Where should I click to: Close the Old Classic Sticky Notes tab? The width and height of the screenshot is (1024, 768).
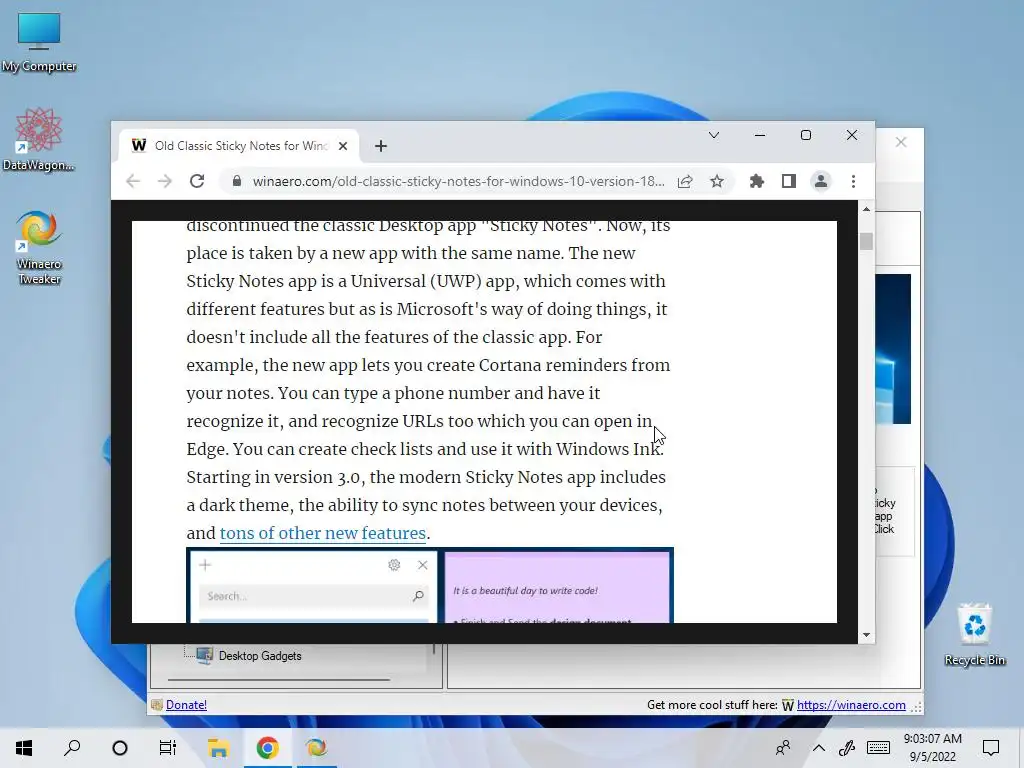pos(343,146)
